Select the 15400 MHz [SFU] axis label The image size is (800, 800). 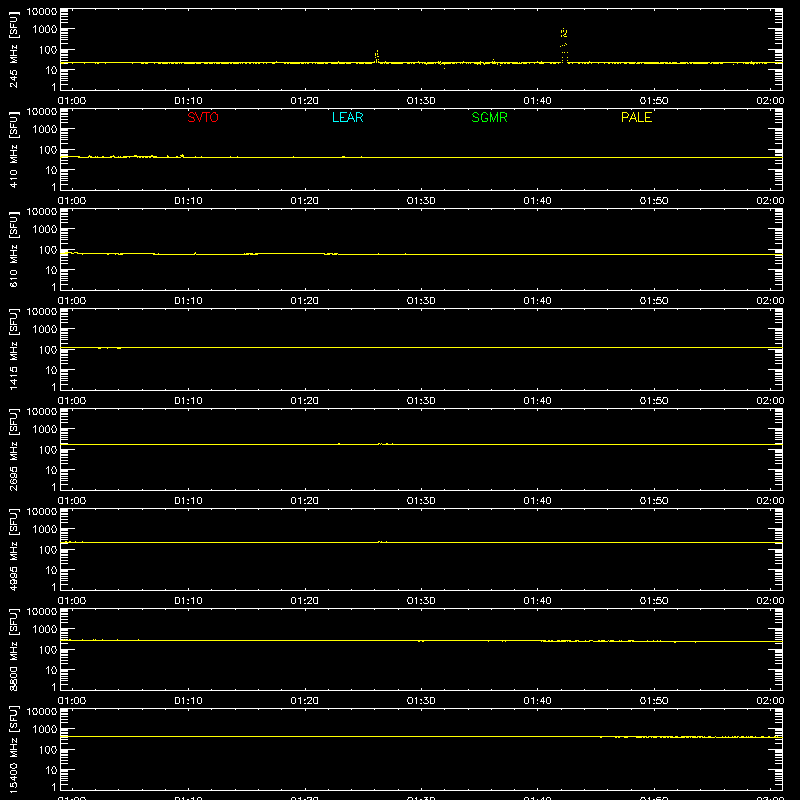point(13,749)
